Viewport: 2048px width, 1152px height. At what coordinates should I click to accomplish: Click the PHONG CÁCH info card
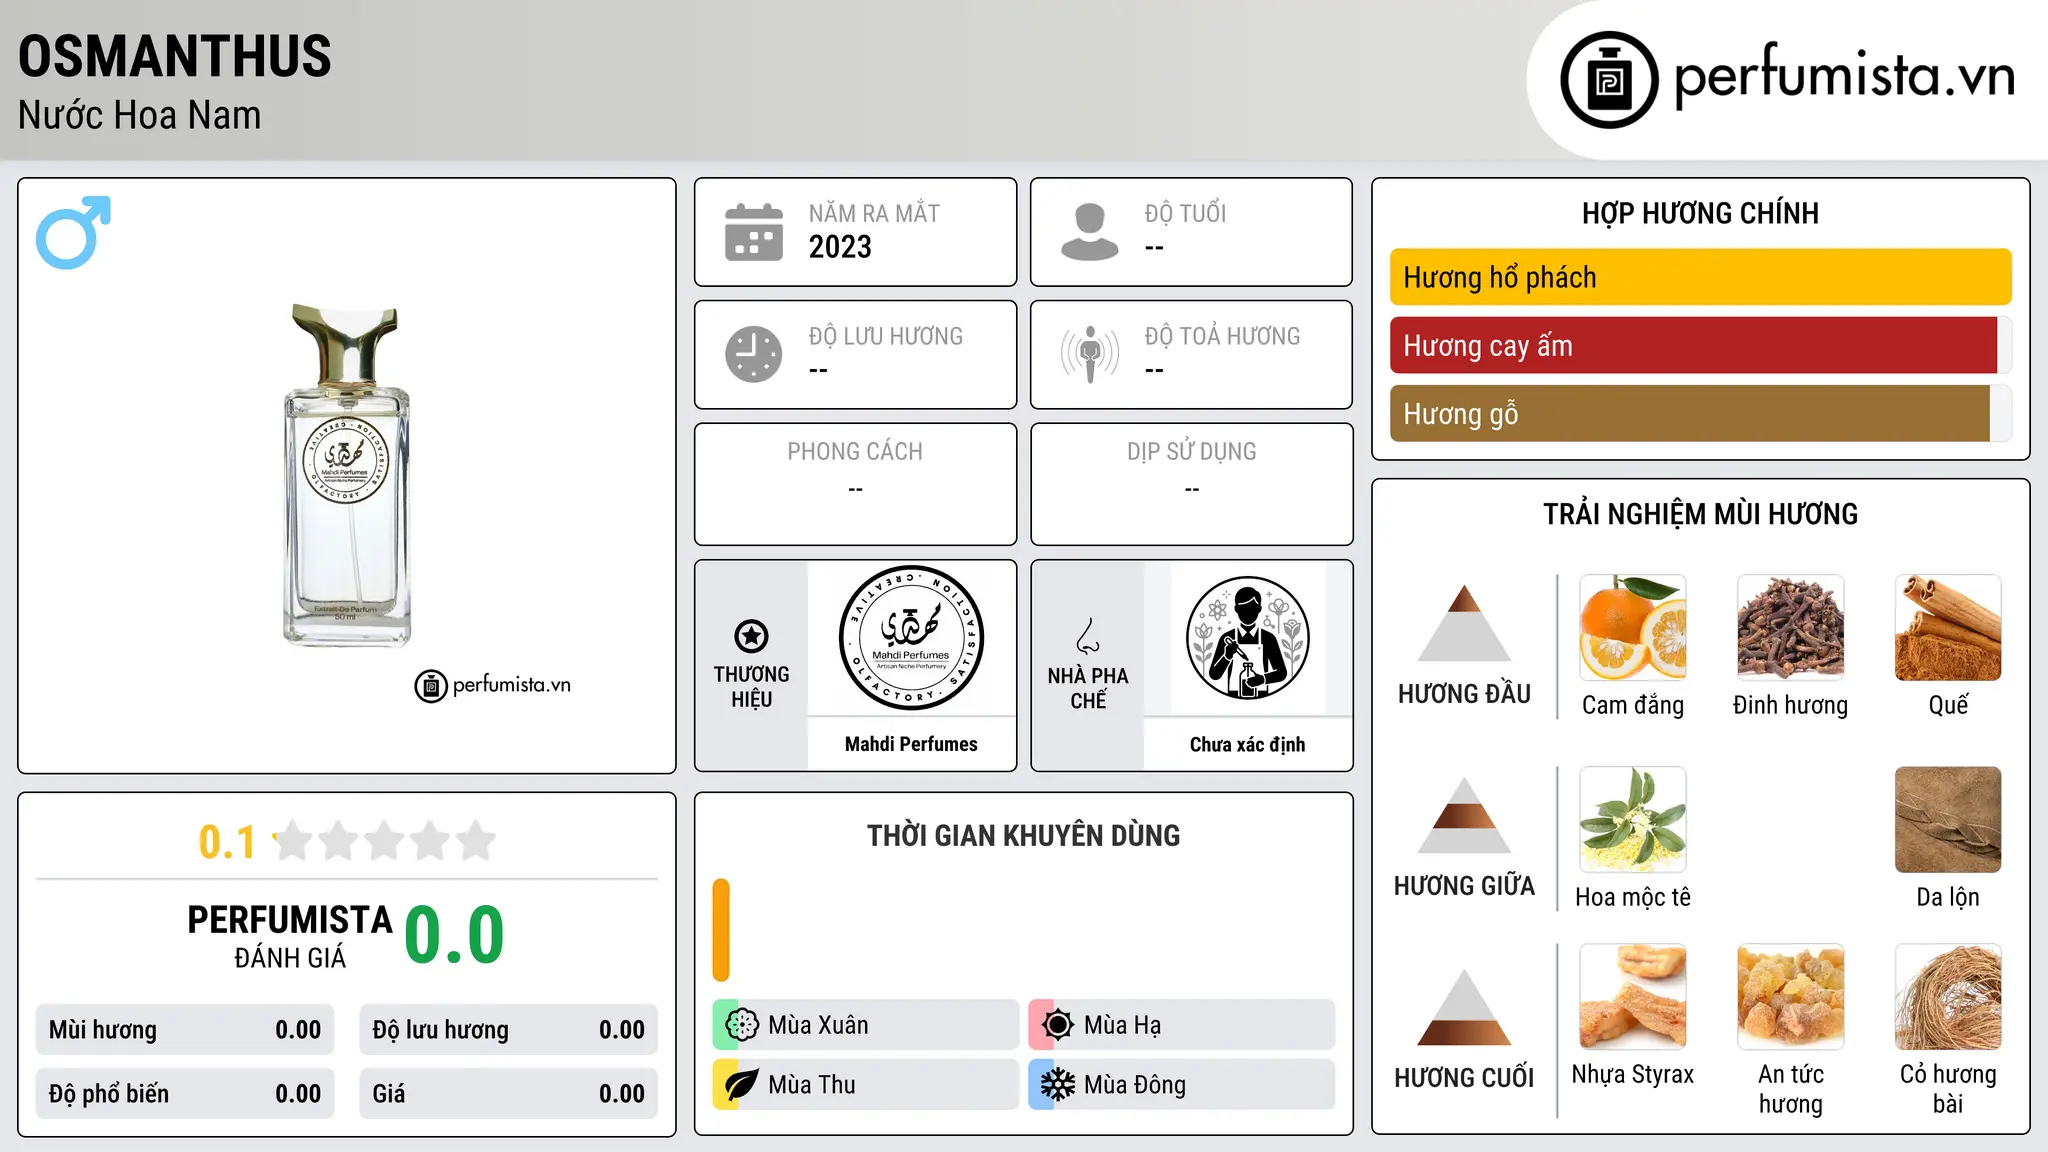[855, 484]
